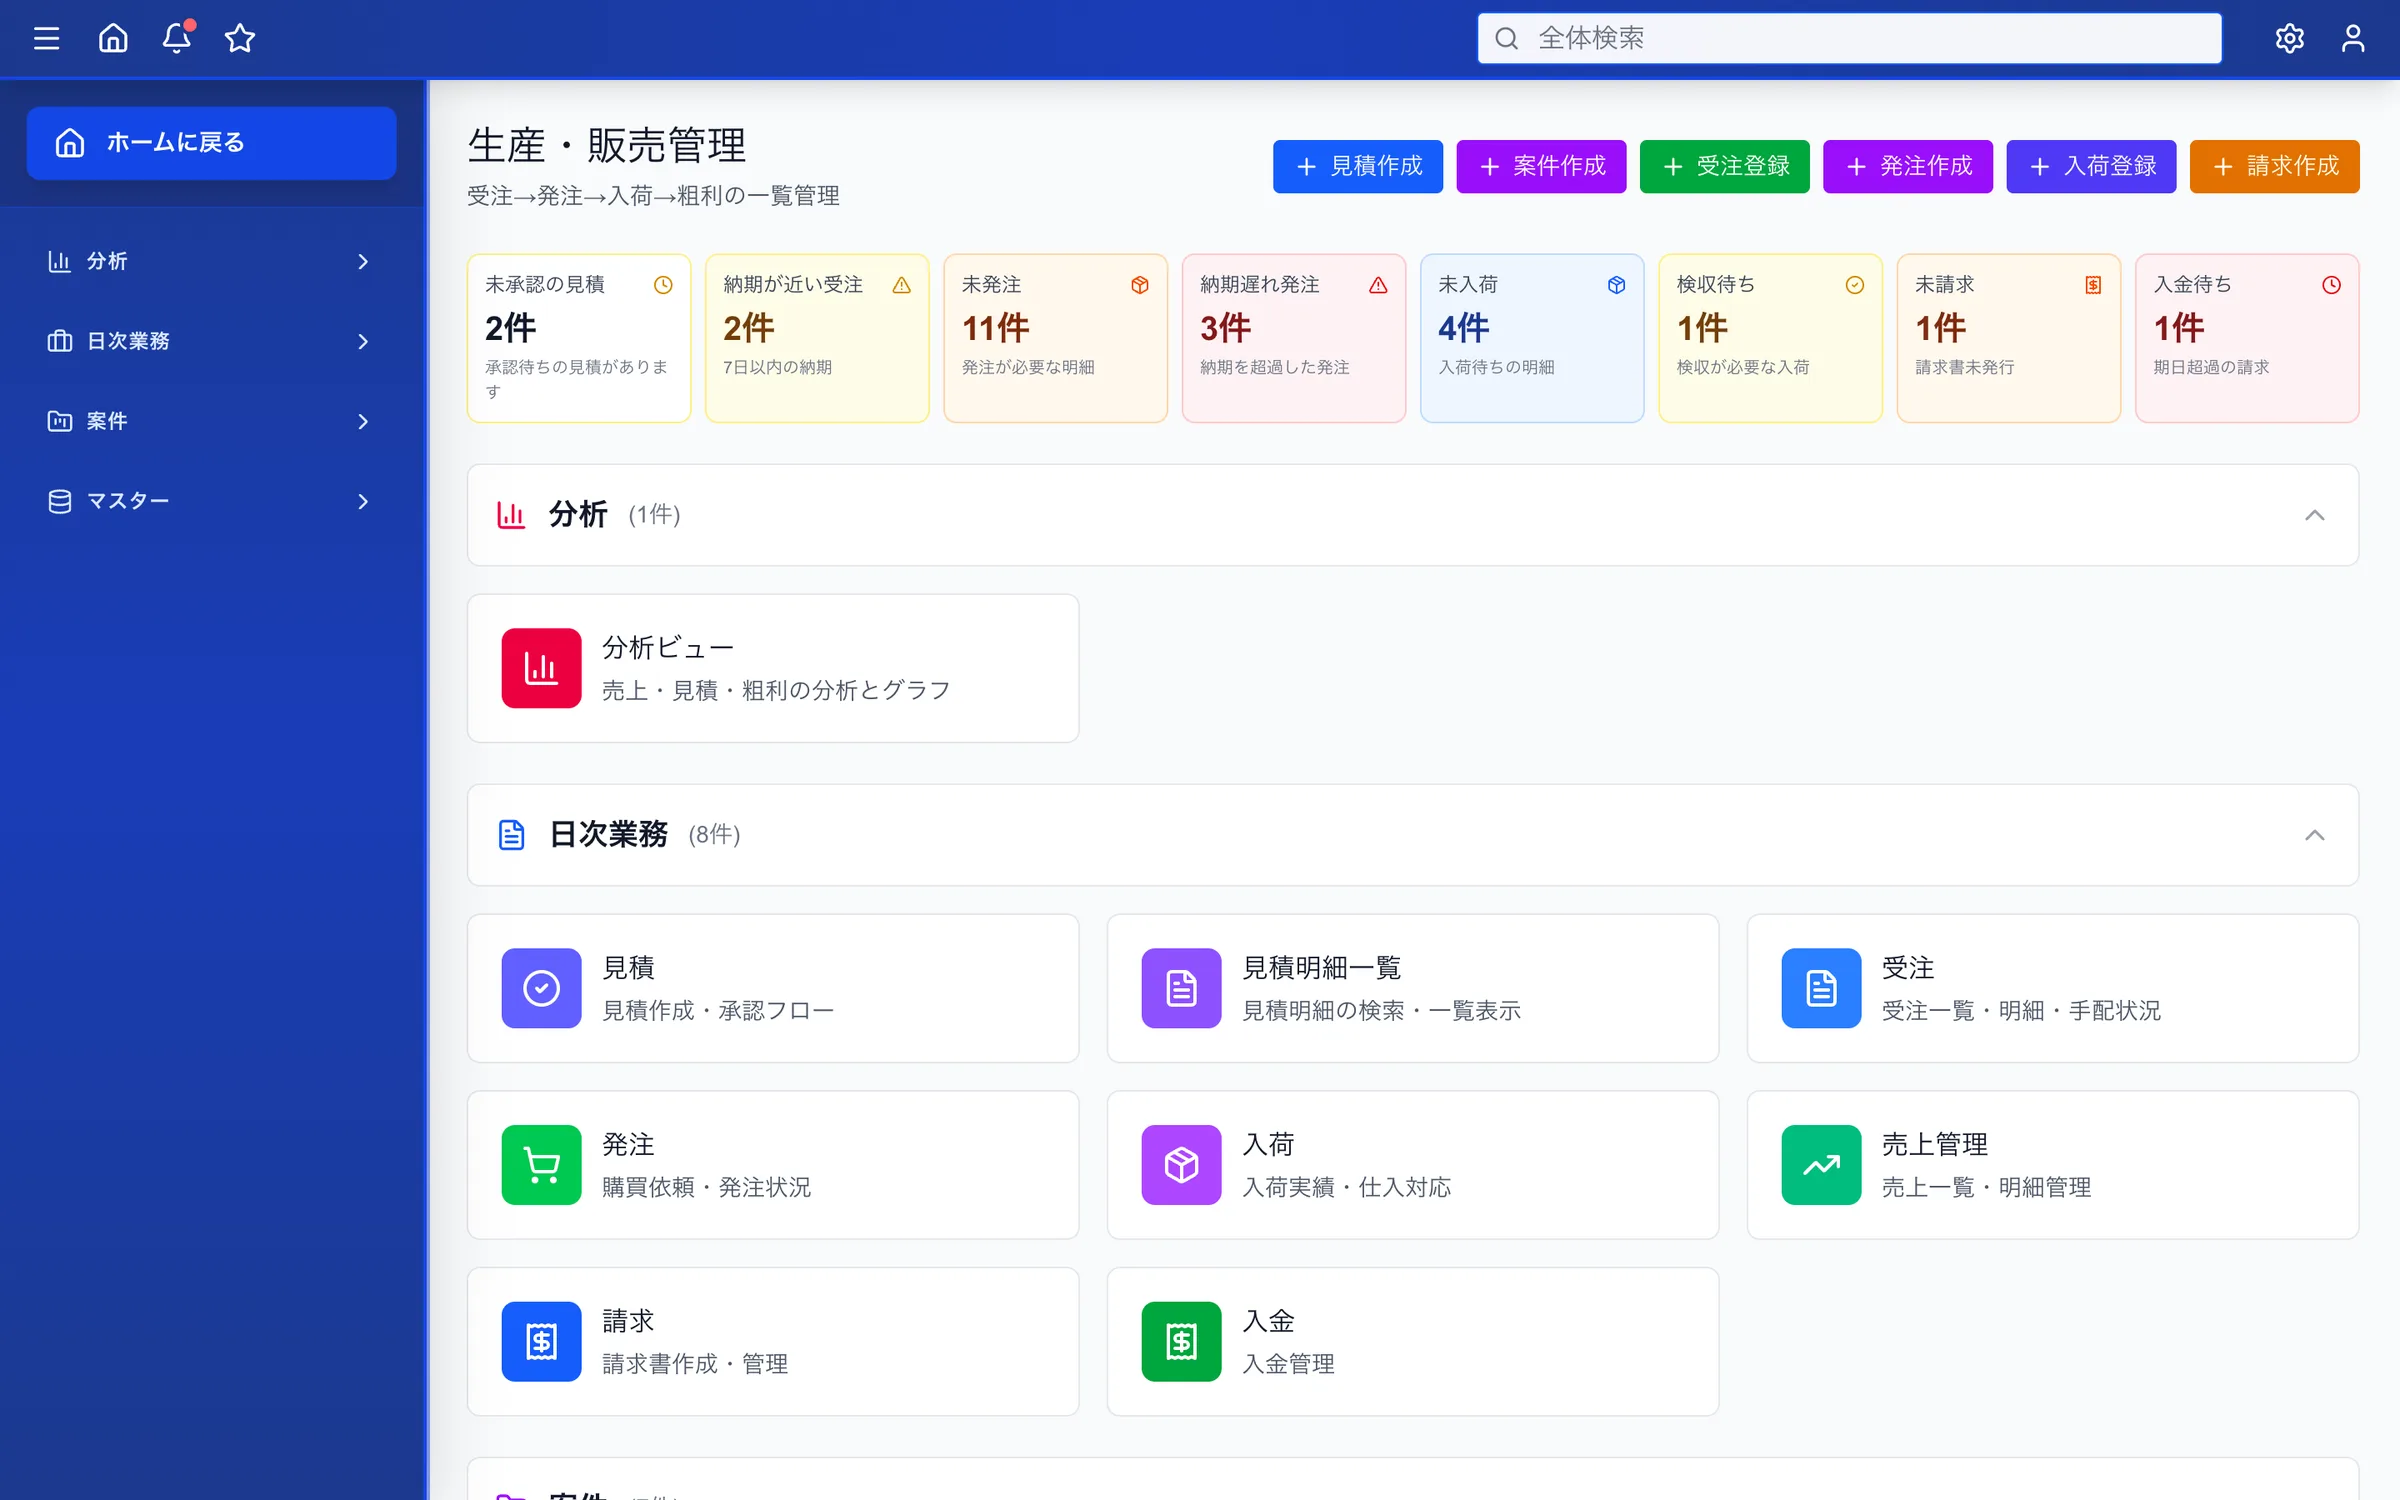The height and width of the screenshot is (1500, 2400).
Task: Click the ホームに戻る button
Action: pos(211,143)
